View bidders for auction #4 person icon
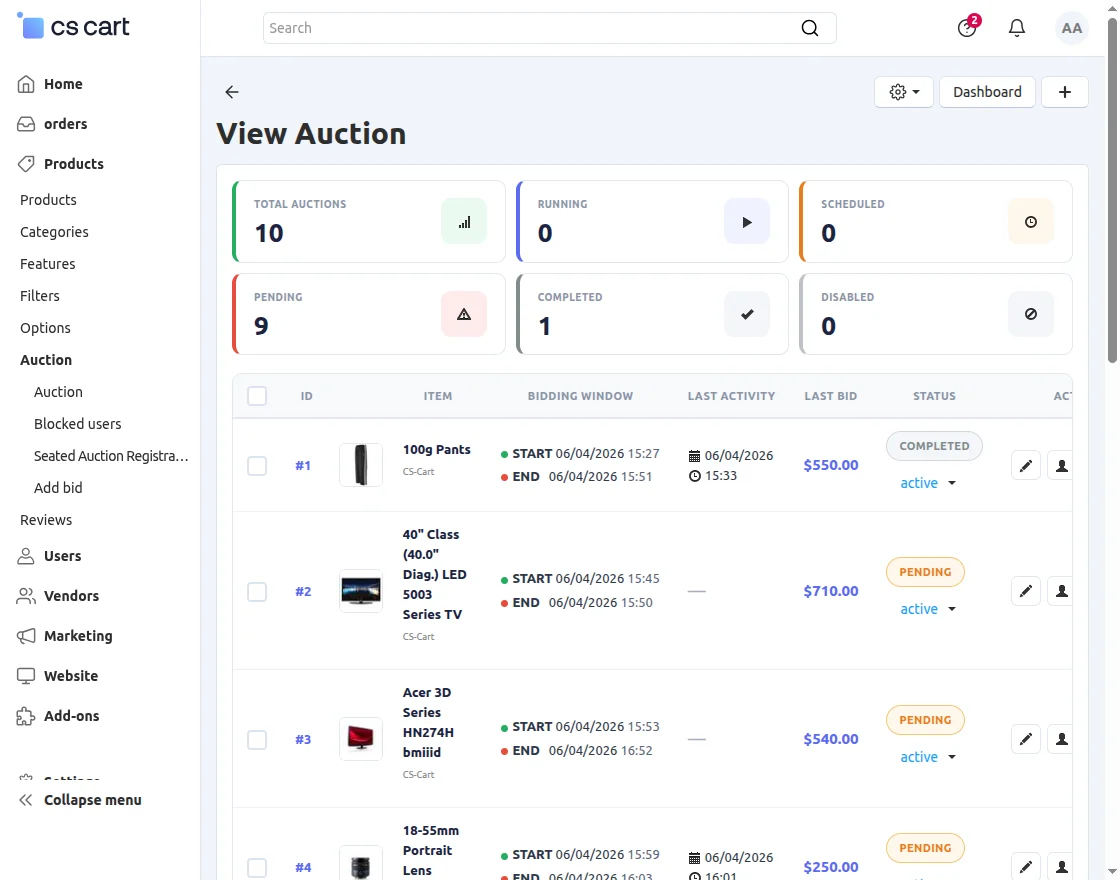This screenshot has height=880, width=1120. tap(1061, 866)
